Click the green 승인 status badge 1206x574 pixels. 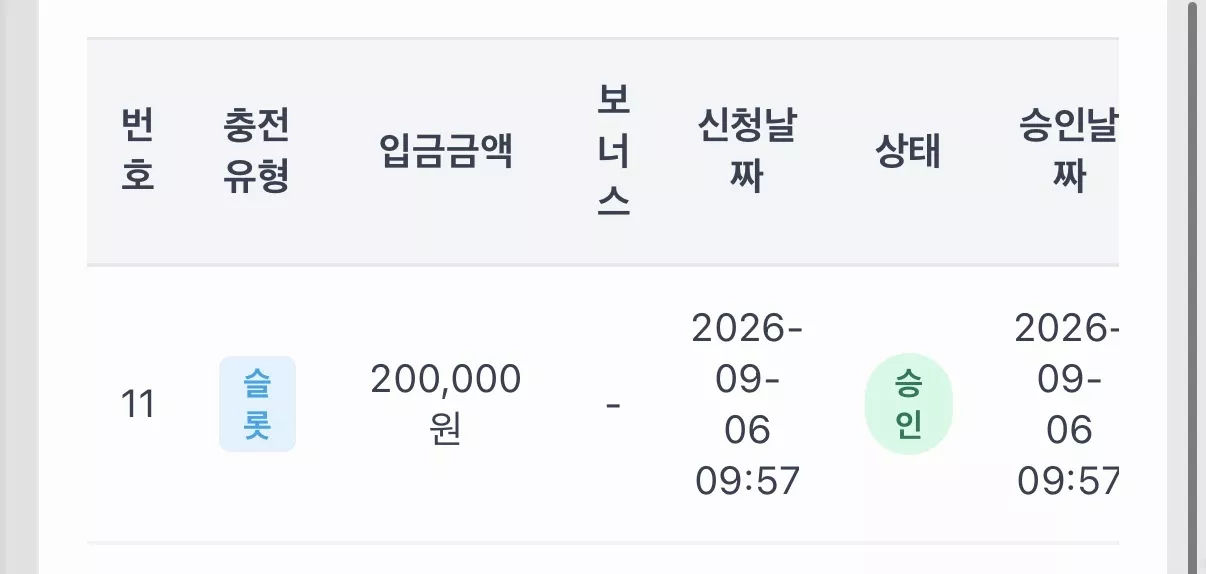(x=908, y=404)
